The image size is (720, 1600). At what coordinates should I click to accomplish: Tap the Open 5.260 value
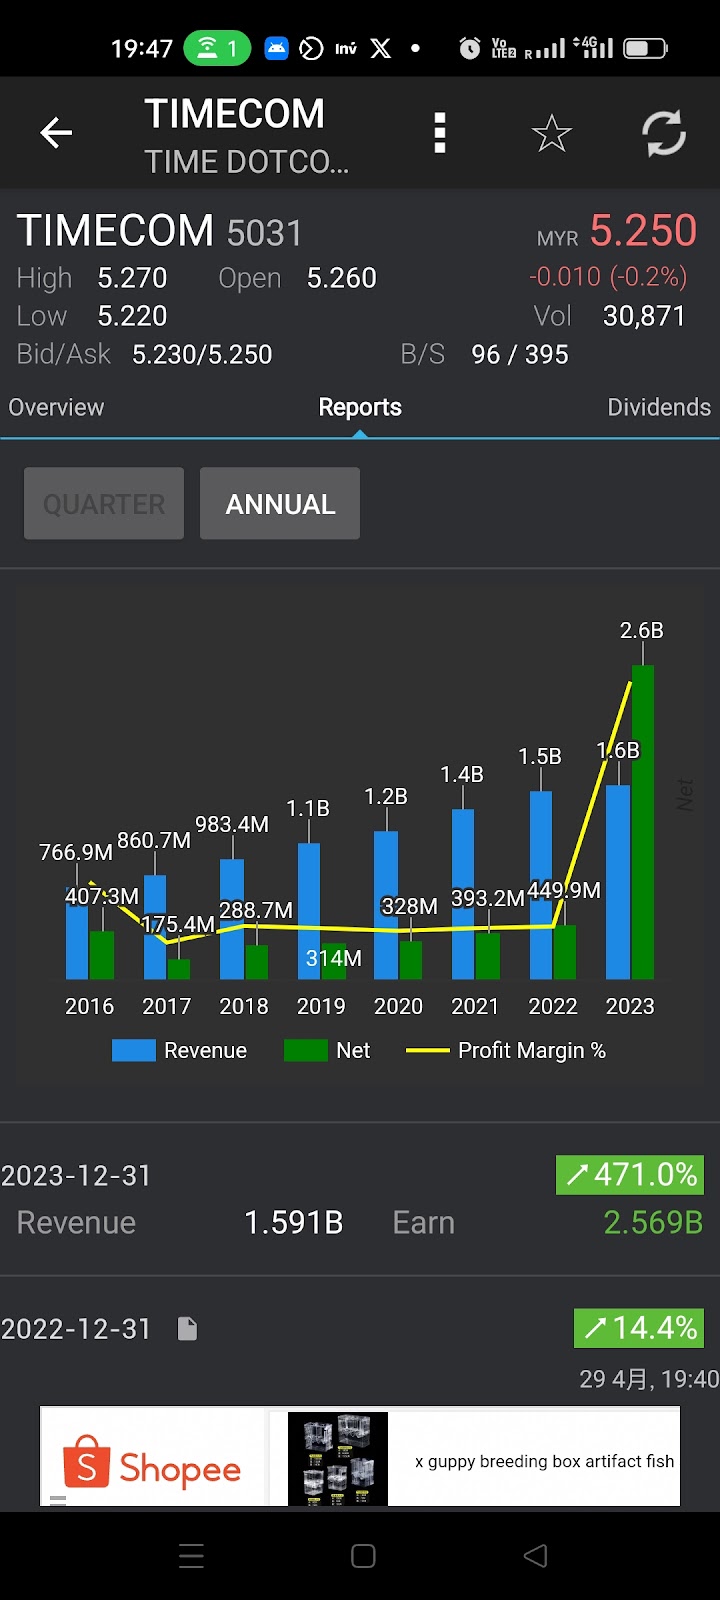click(x=341, y=277)
